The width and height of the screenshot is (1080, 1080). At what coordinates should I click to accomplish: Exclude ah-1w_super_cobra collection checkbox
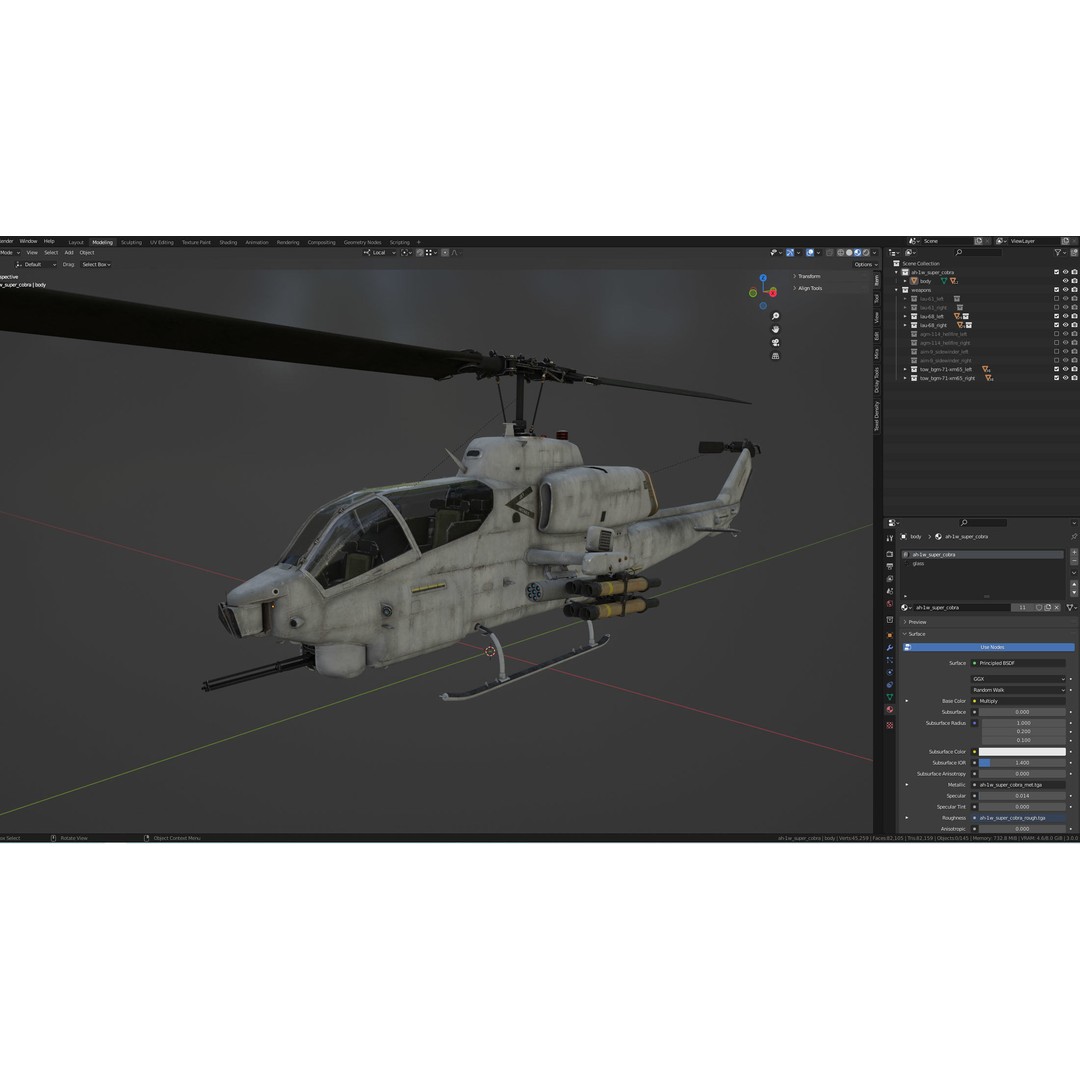(1056, 272)
